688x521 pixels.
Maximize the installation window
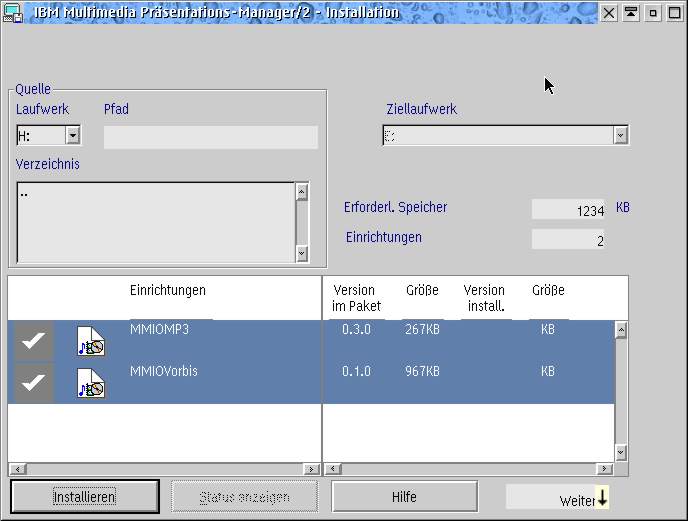tap(675, 13)
